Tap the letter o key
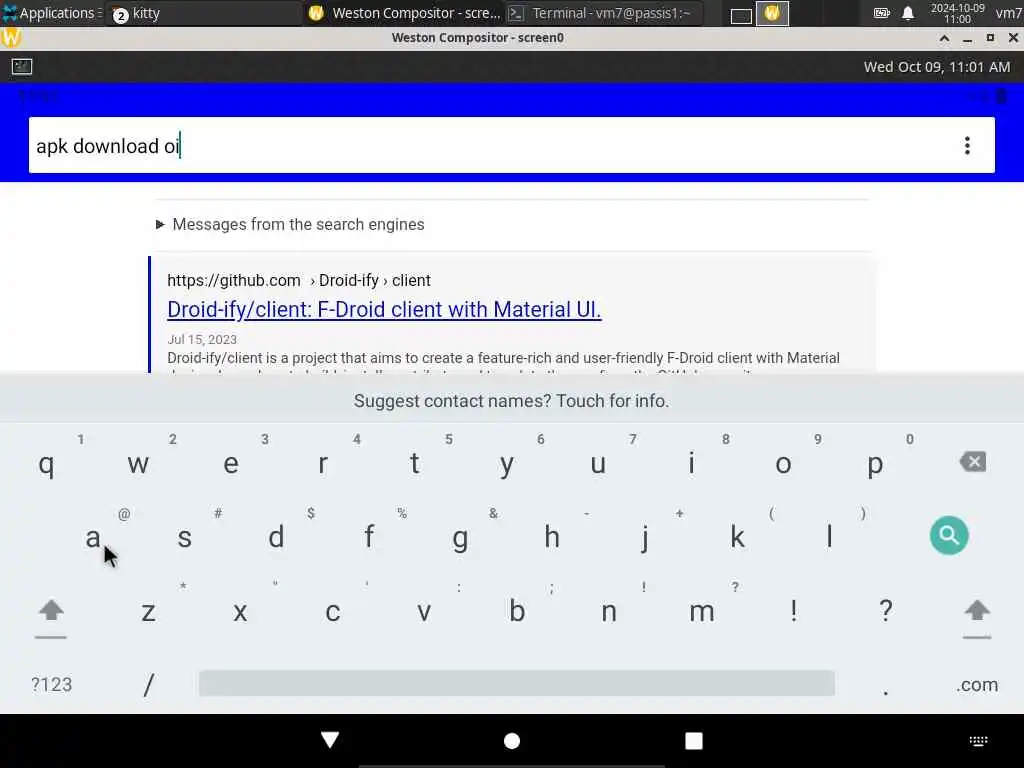1024x768 pixels. click(783, 465)
